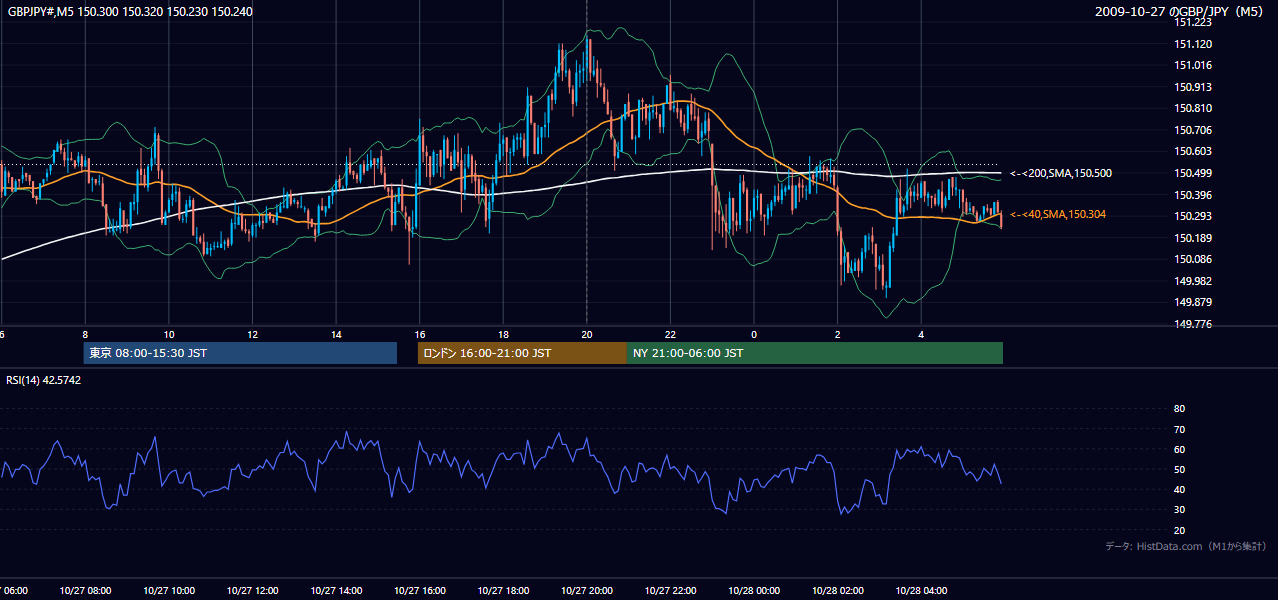This screenshot has height=600, width=1278.
Task: Click bottom time label 10/27 14:00
Action: point(336,591)
